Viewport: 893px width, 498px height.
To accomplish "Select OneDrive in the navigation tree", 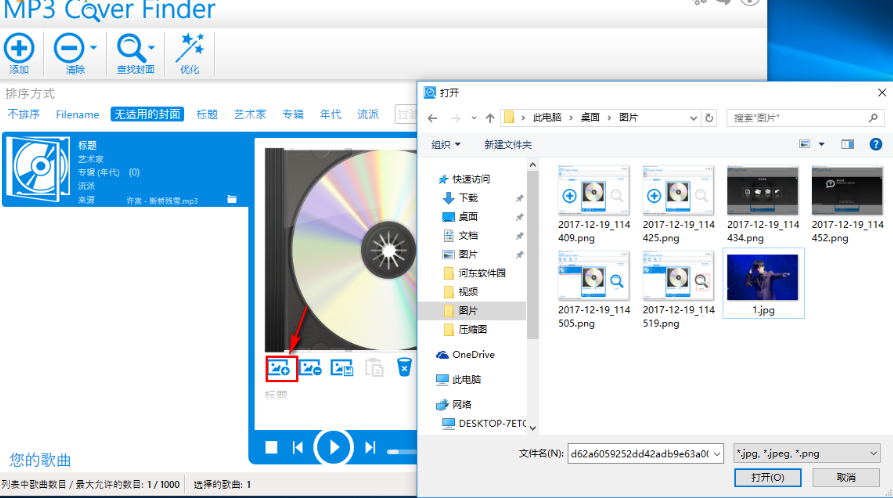I will pyautogui.click(x=473, y=354).
